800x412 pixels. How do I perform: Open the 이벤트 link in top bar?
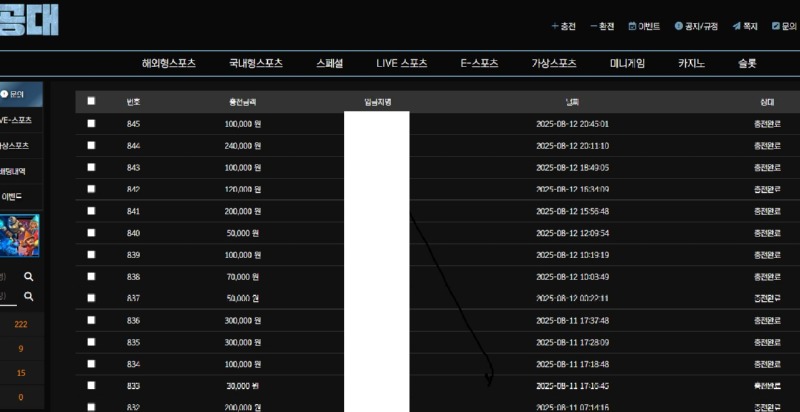click(x=649, y=27)
